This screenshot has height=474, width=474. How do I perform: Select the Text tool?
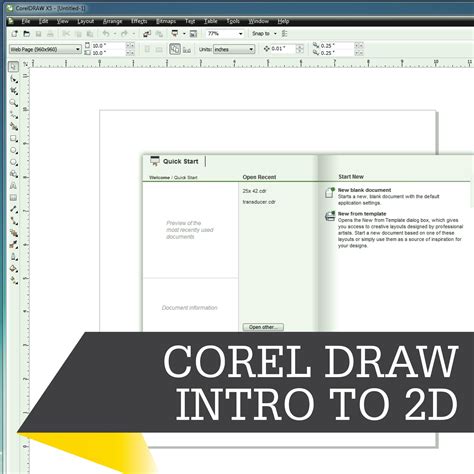[x=14, y=186]
